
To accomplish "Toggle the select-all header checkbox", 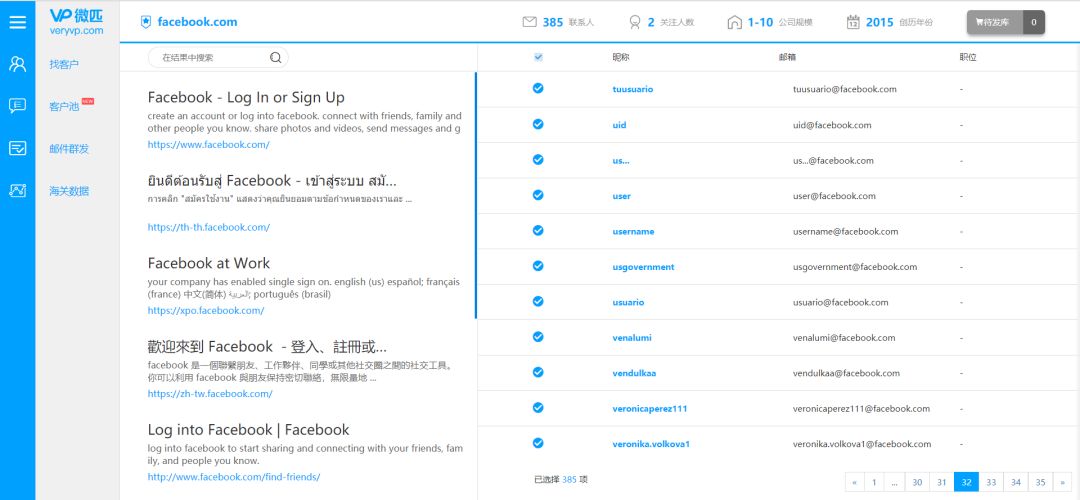I will (x=538, y=57).
